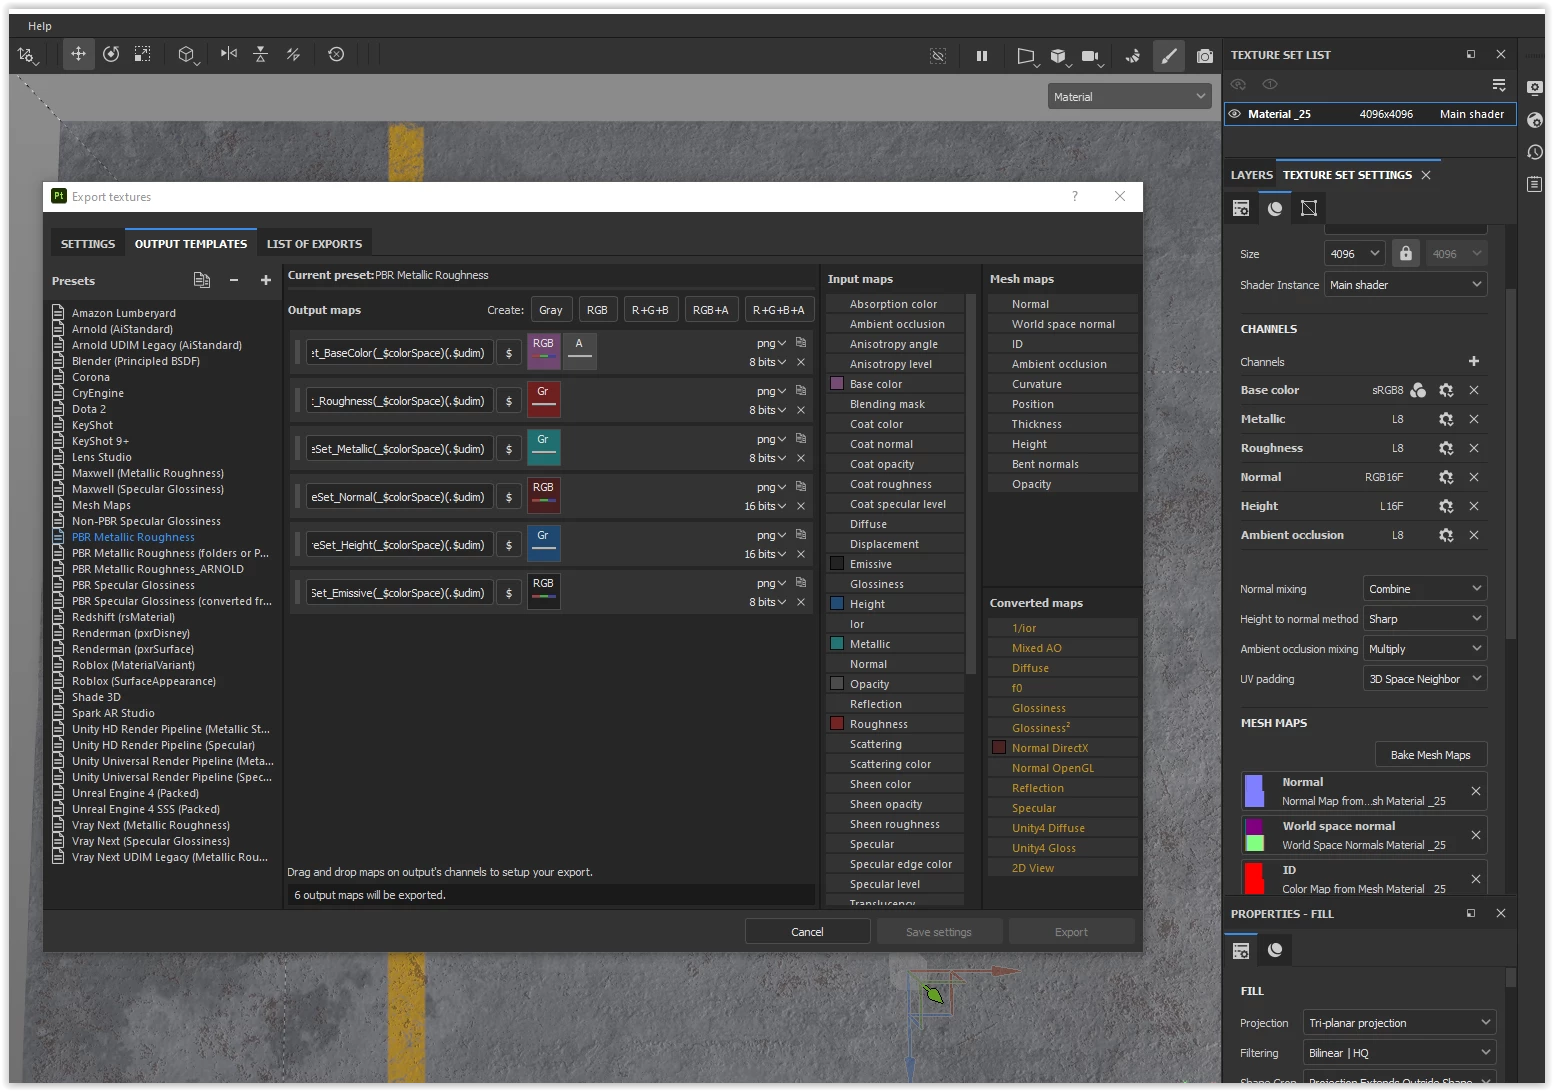Toggle vertical mirror symmetry icon

261,54
